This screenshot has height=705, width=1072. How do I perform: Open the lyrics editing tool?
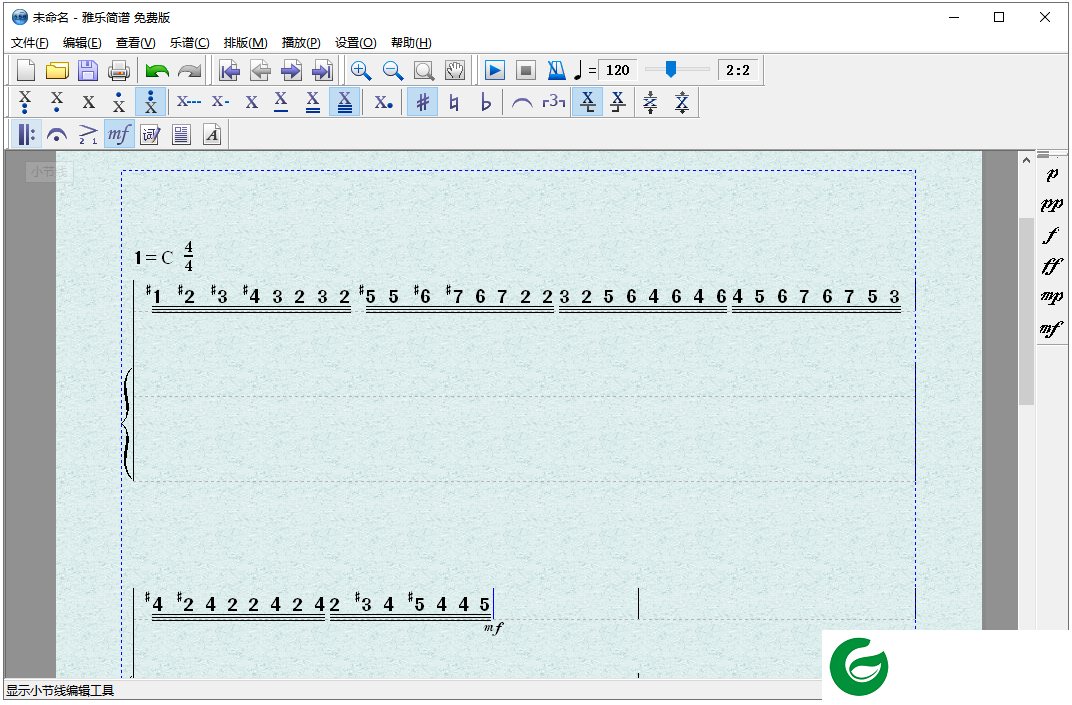150,135
